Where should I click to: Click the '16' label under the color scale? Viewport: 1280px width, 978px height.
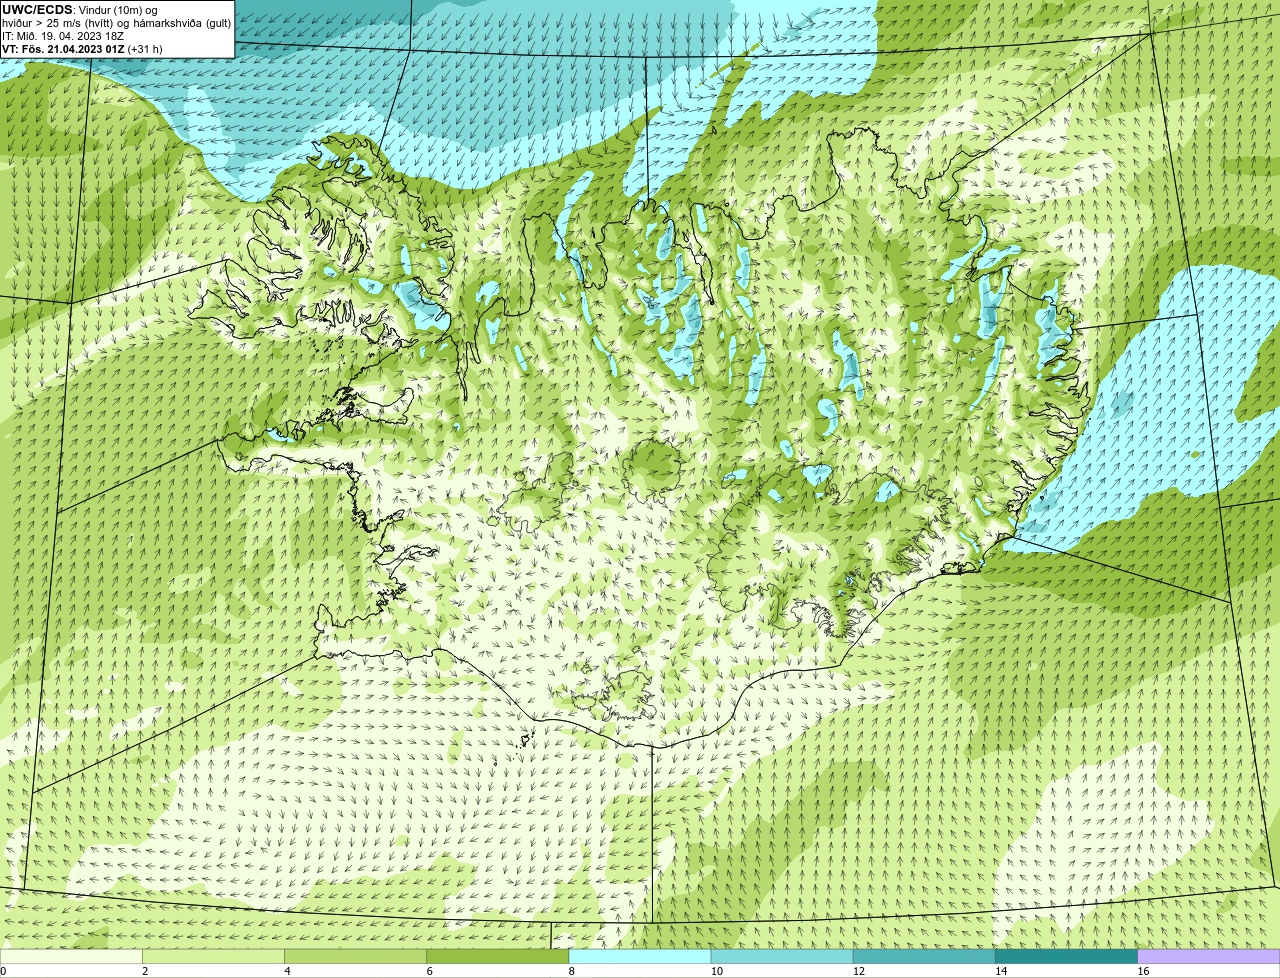[x=1142, y=971]
